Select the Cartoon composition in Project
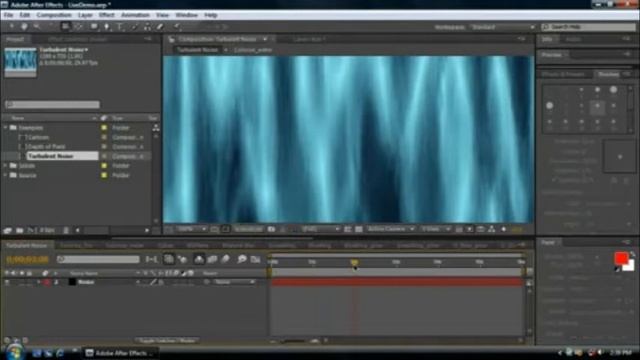The width and height of the screenshot is (640, 360). 39,138
